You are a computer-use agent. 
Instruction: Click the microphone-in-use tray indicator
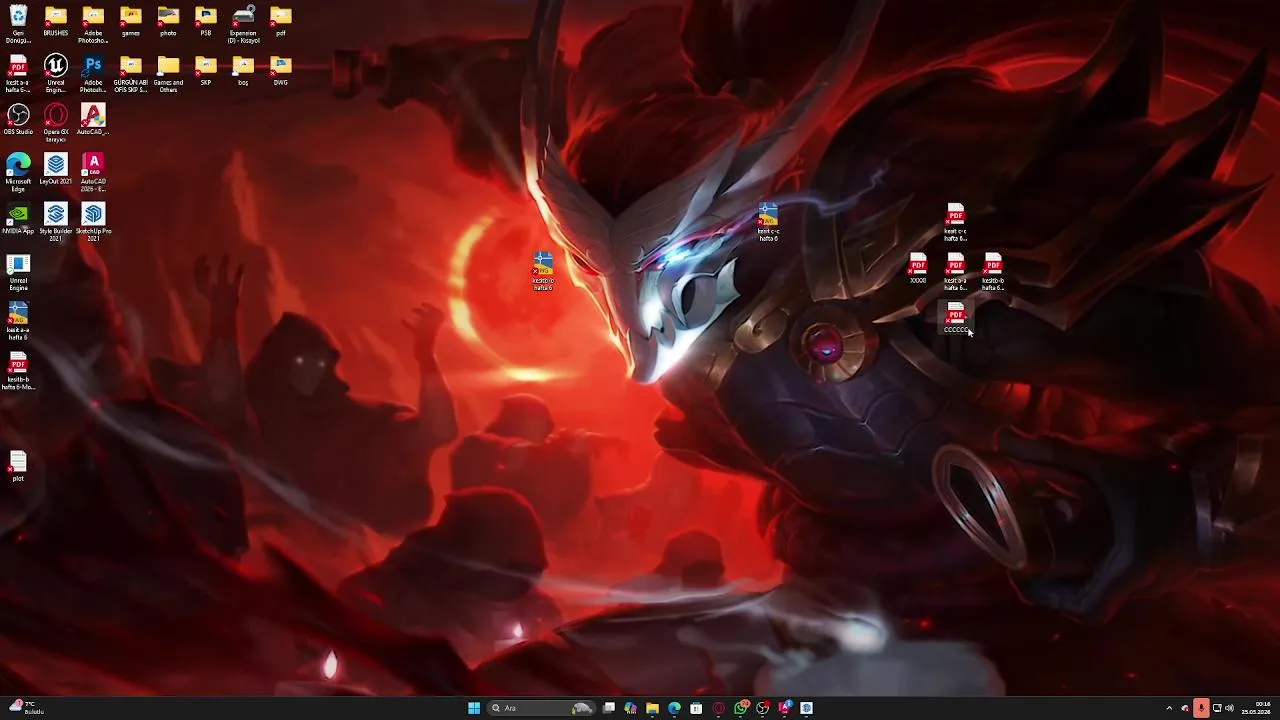pos(1201,708)
